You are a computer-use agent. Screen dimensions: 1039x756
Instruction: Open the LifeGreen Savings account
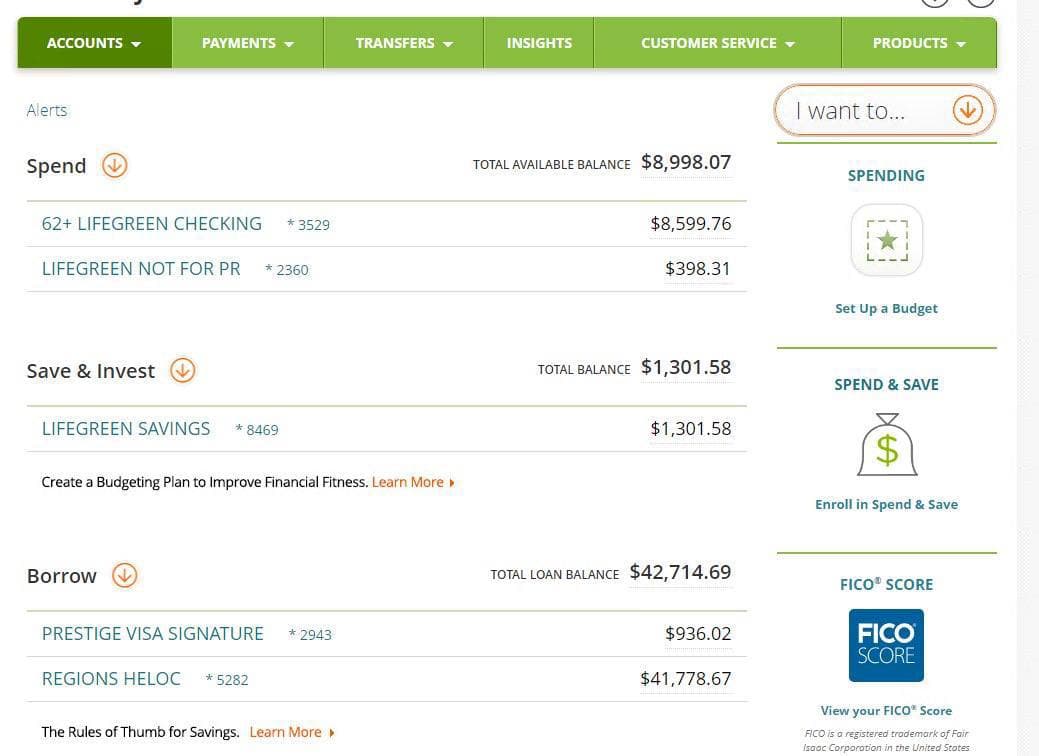(x=126, y=429)
